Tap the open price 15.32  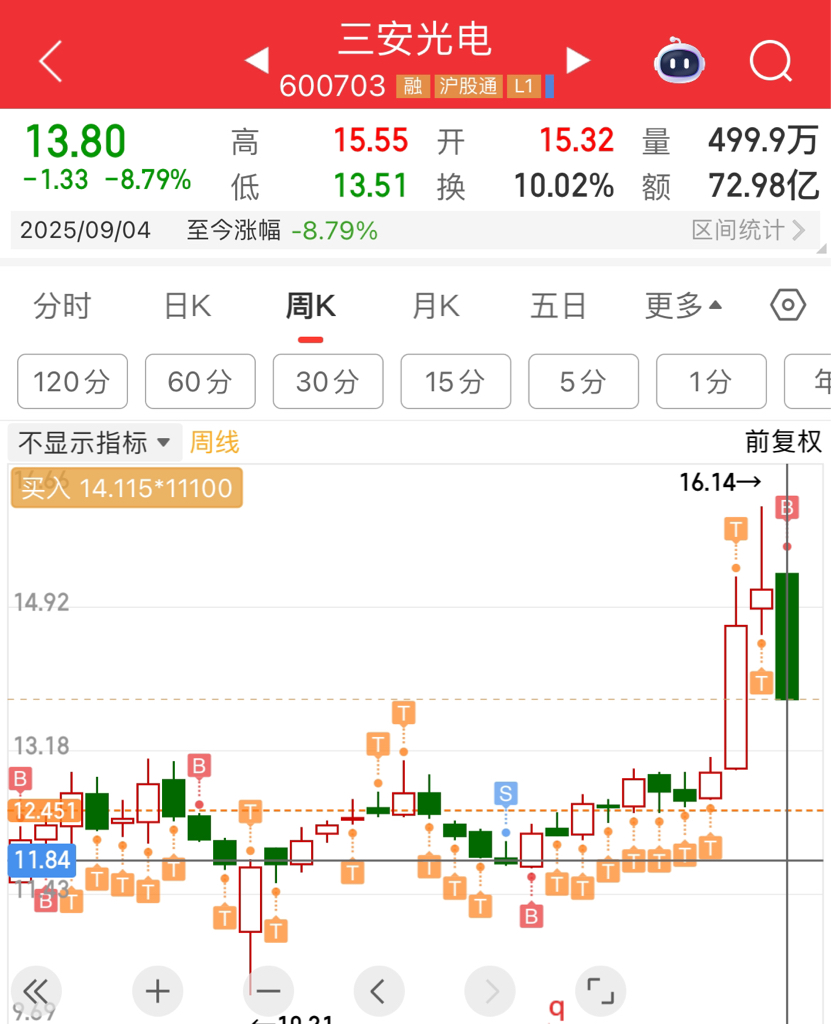577,140
